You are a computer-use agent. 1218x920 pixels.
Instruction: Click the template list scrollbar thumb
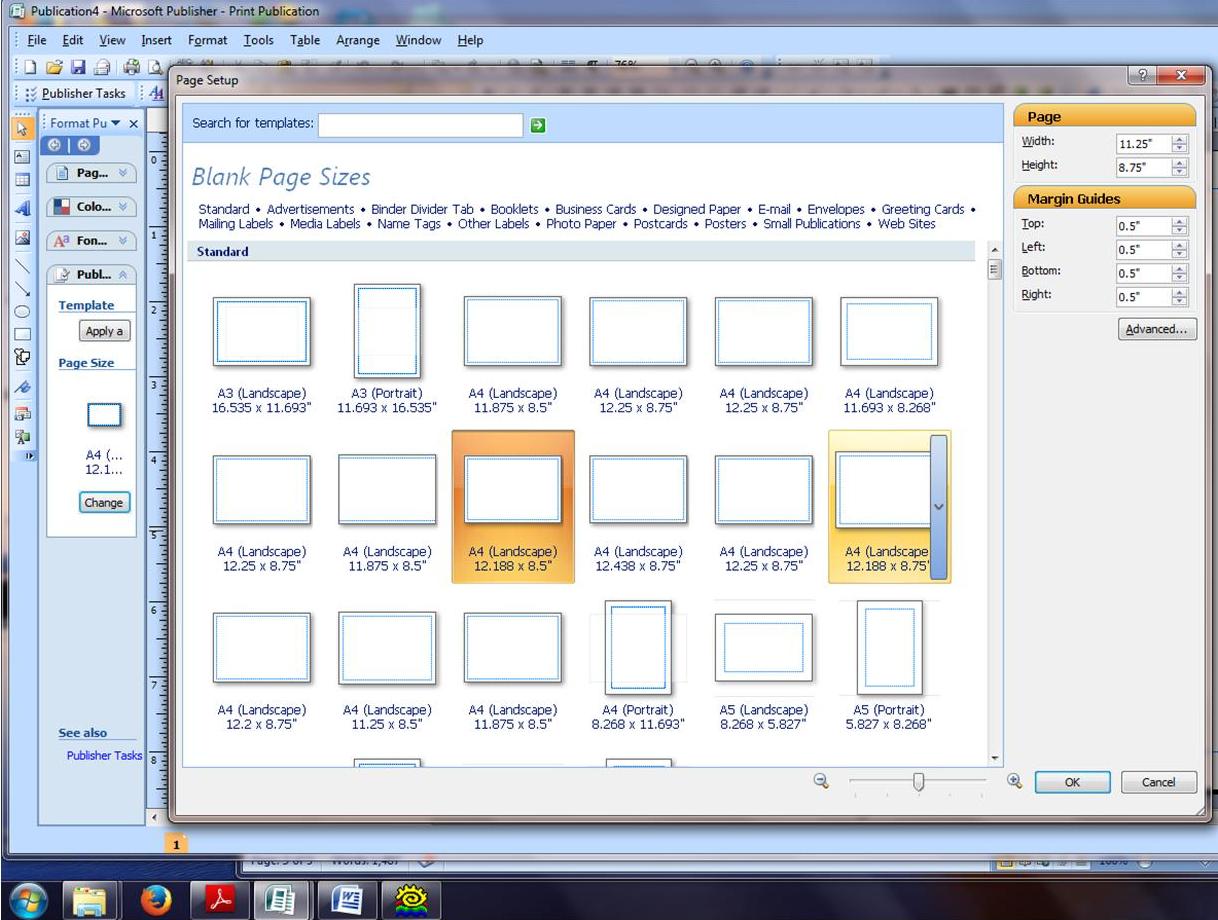993,270
